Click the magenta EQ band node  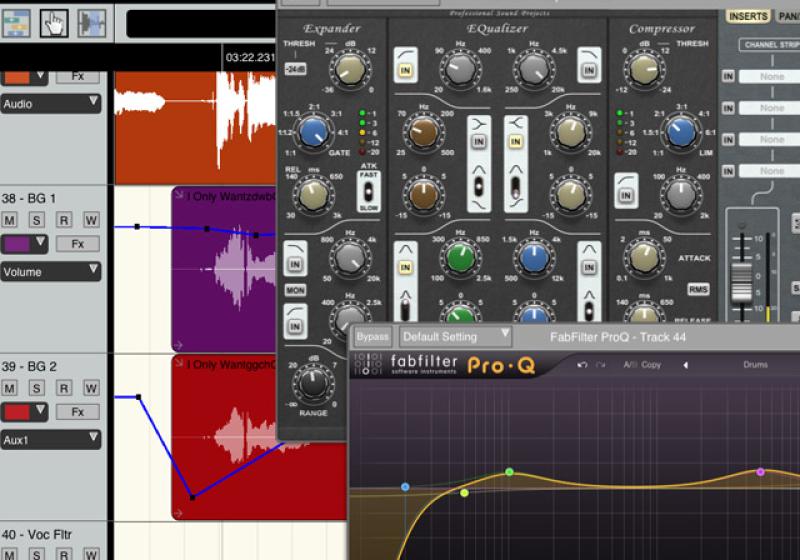point(761,472)
